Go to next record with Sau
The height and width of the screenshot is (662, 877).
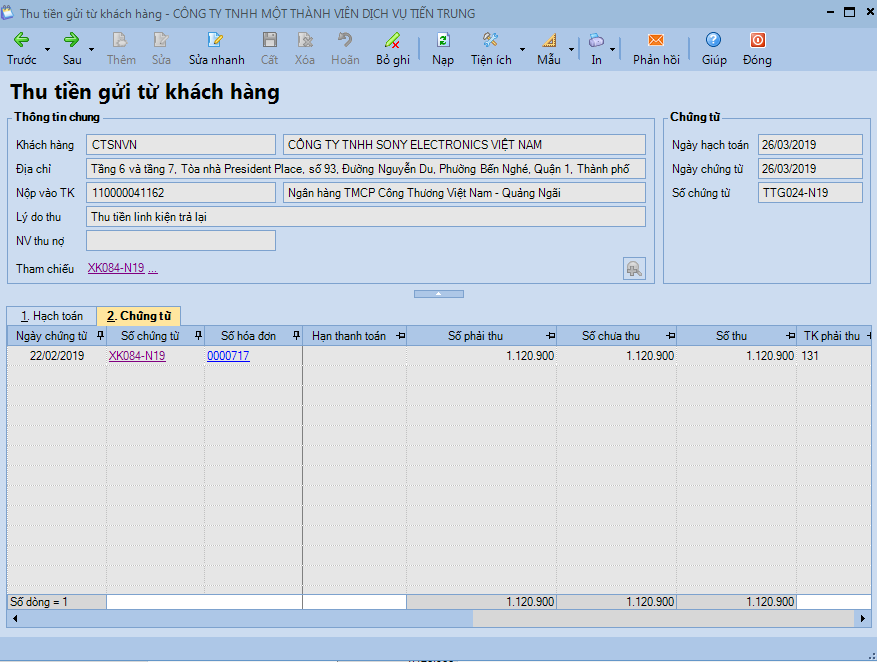tap(72, 48)
